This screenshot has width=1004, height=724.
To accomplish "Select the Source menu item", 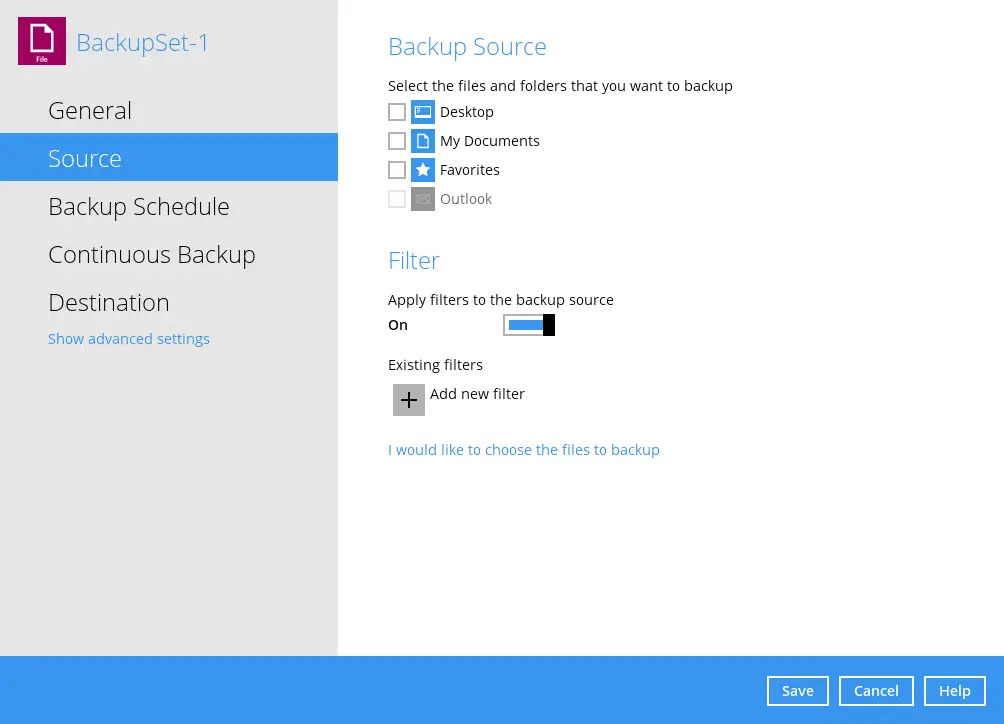I will [x=85, y=159].
